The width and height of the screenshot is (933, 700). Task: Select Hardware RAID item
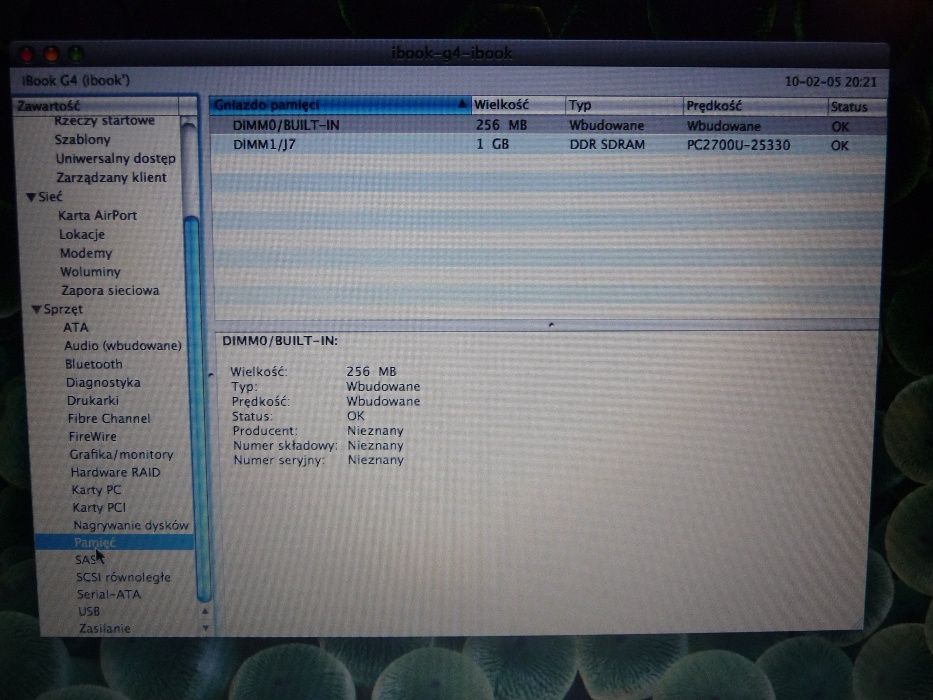point(115,473)
